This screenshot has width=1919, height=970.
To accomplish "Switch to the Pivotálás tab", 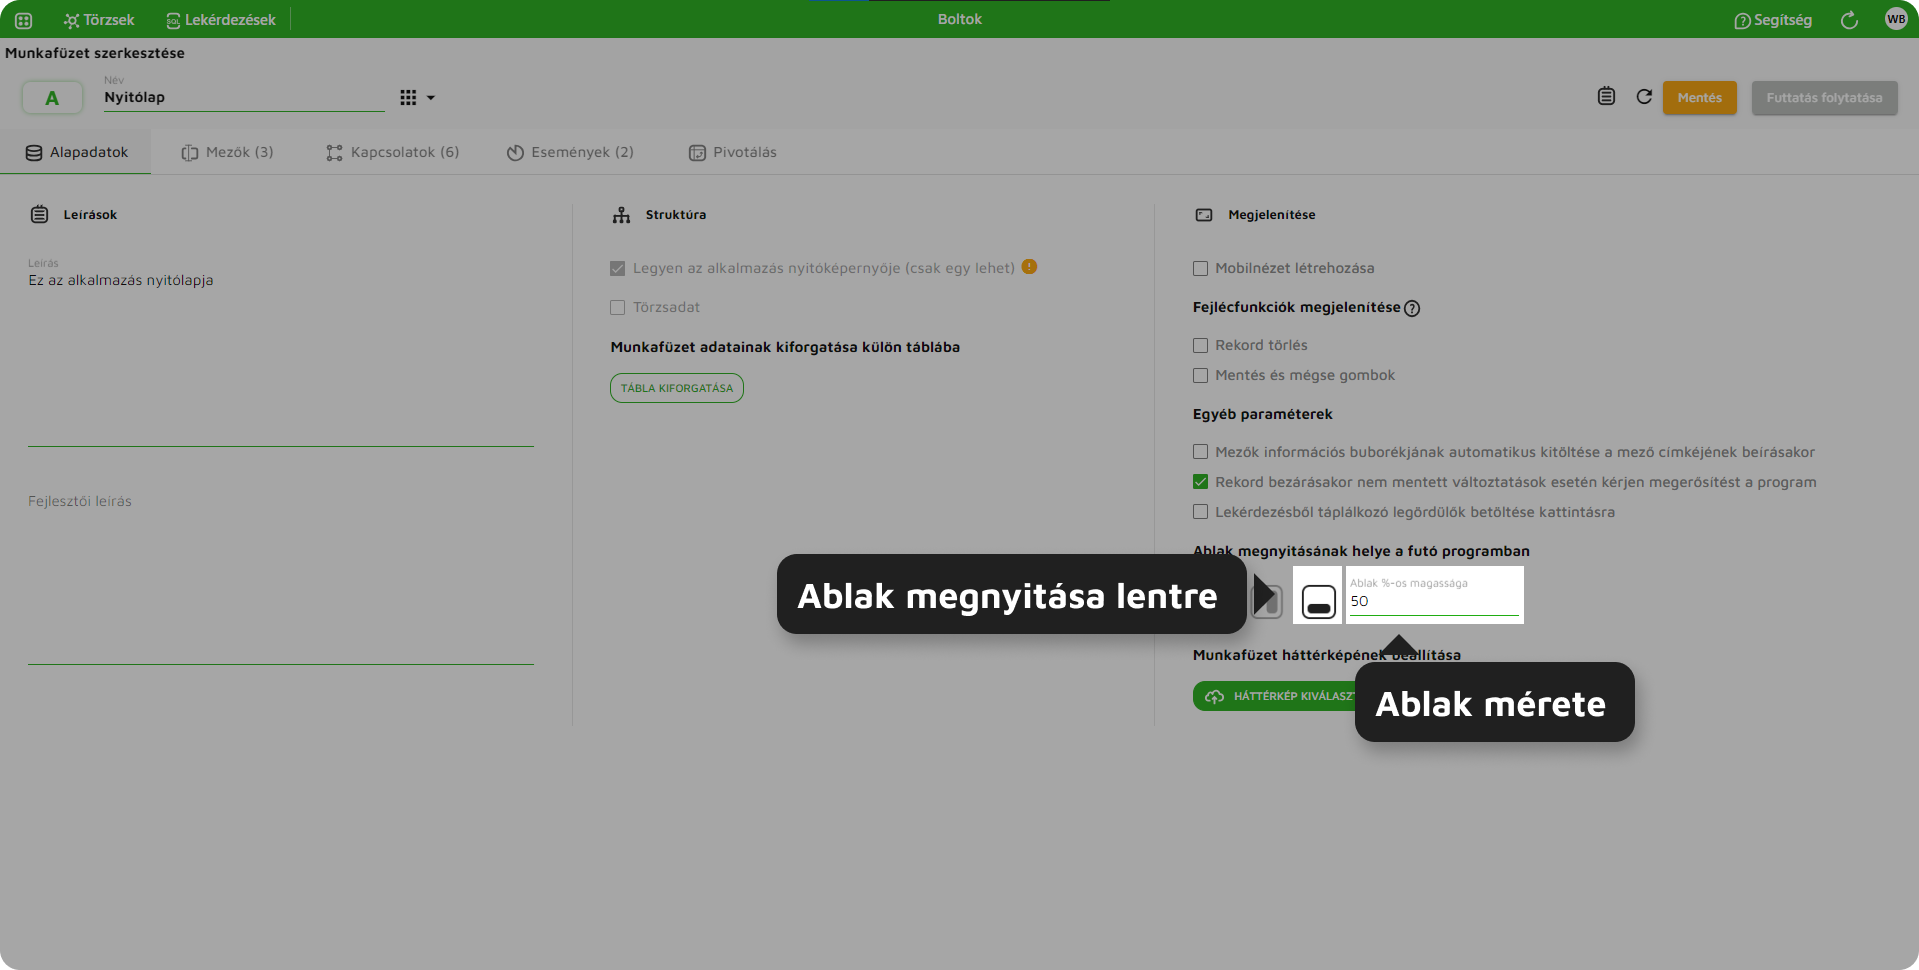I will pyautogui.click(x=733, y=152).
